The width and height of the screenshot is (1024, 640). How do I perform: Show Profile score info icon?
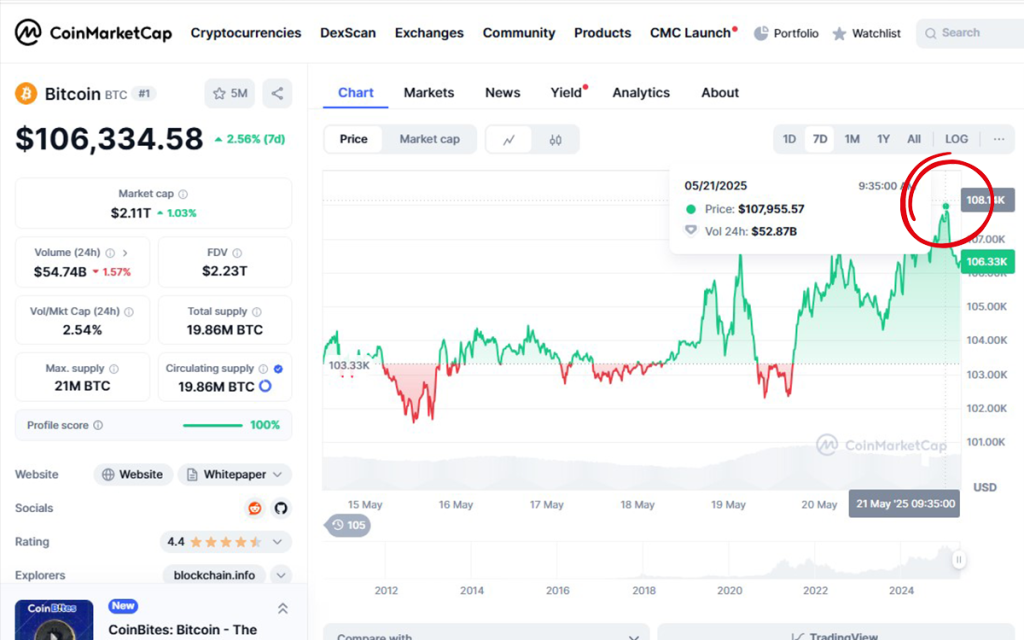[x=98, y=425]
